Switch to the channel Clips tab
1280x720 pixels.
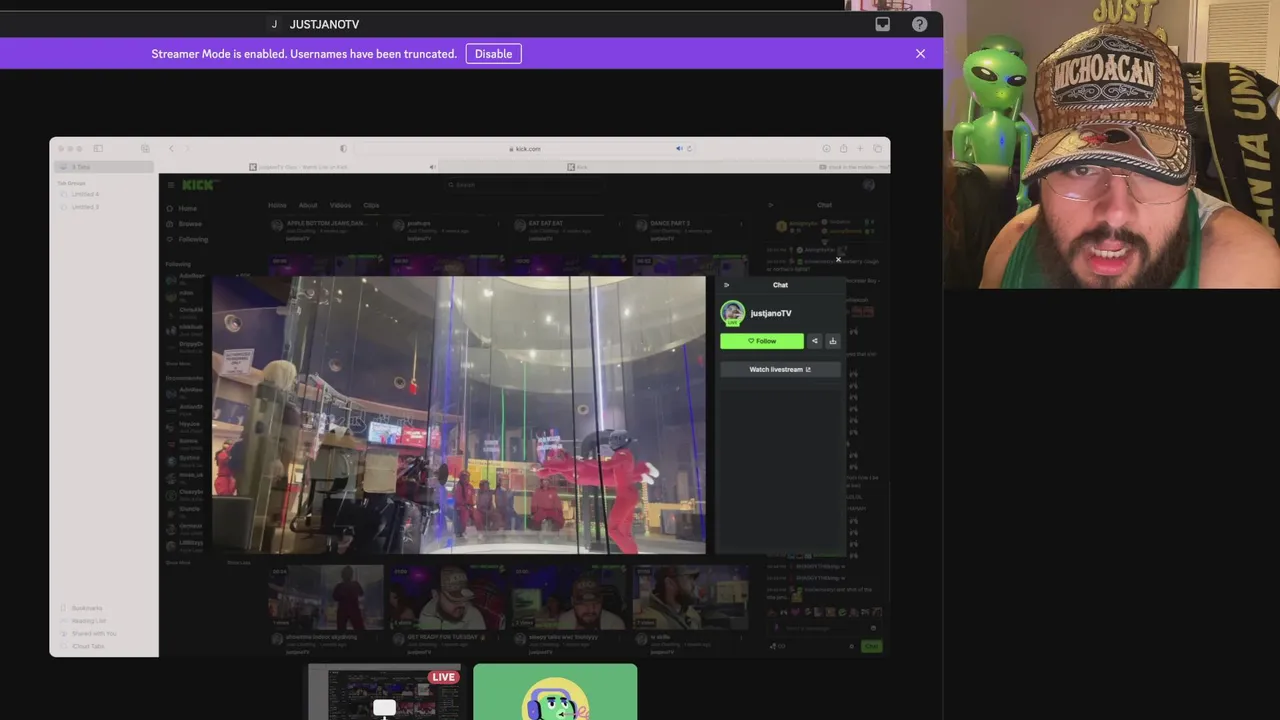click(371, 205)
